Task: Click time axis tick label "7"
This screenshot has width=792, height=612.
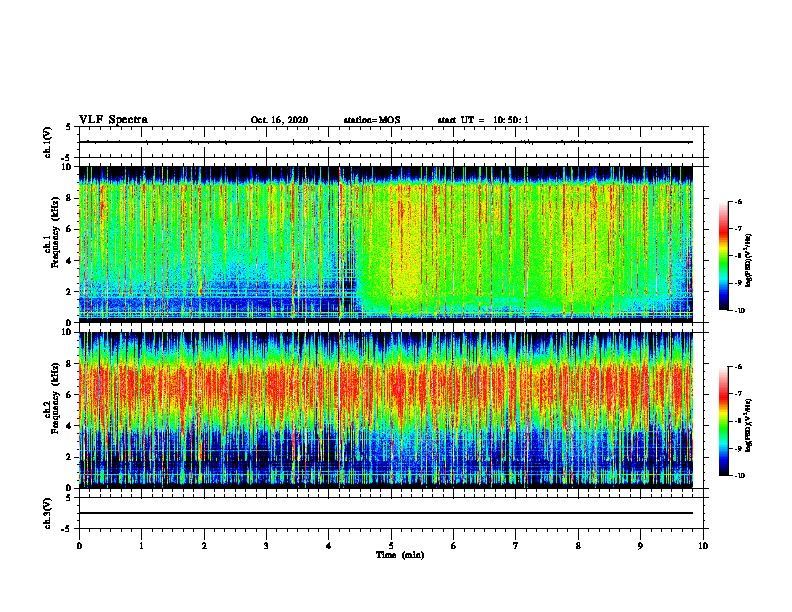Action: [516, 546]
